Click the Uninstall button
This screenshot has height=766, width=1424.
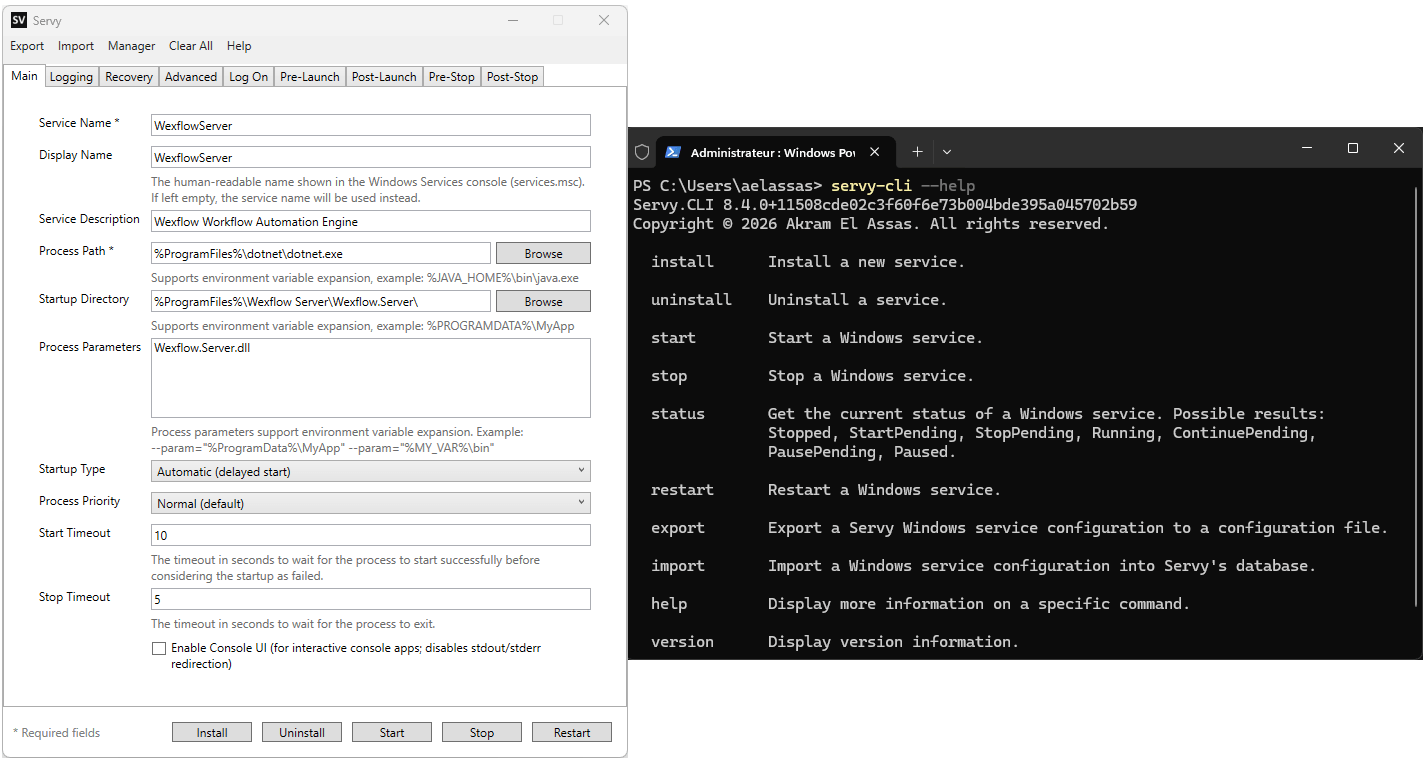click(302, 733)
